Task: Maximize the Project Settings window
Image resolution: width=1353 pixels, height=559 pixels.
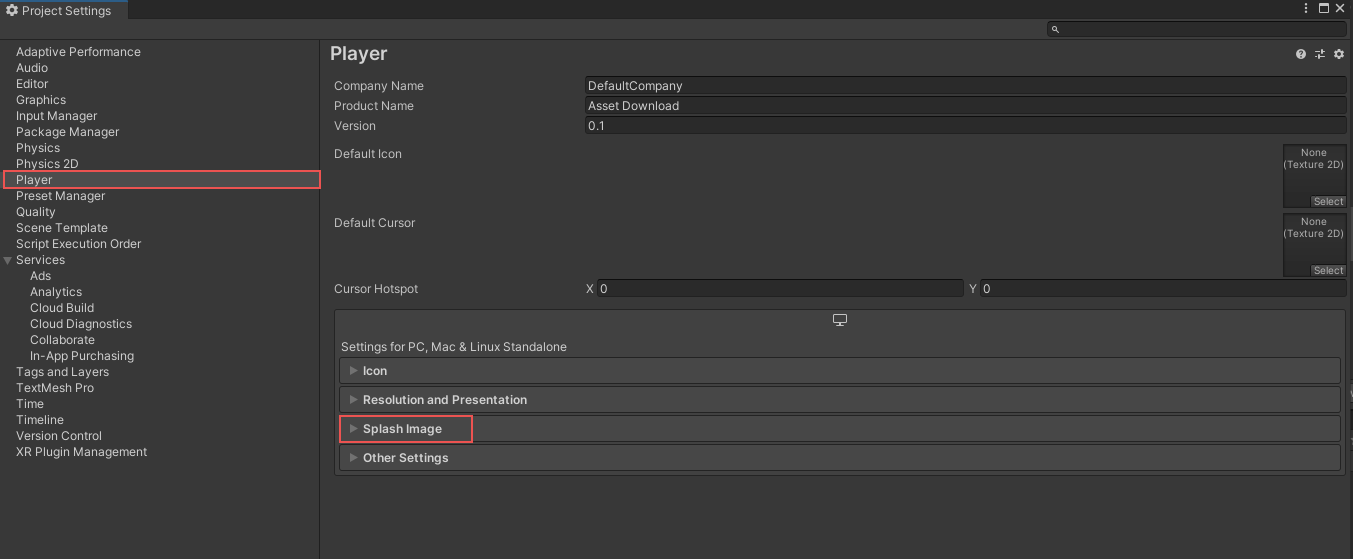Action: coord(1324,8)
